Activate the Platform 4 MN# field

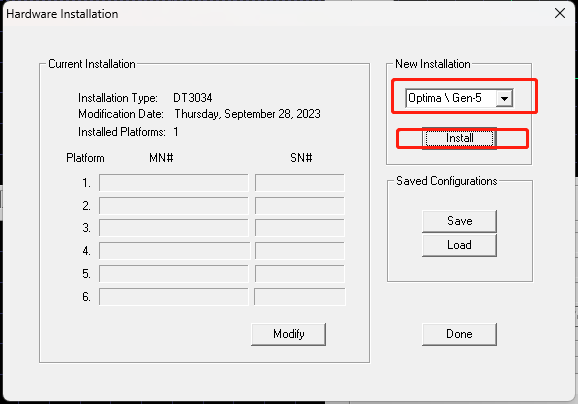[x=174, y=251]
